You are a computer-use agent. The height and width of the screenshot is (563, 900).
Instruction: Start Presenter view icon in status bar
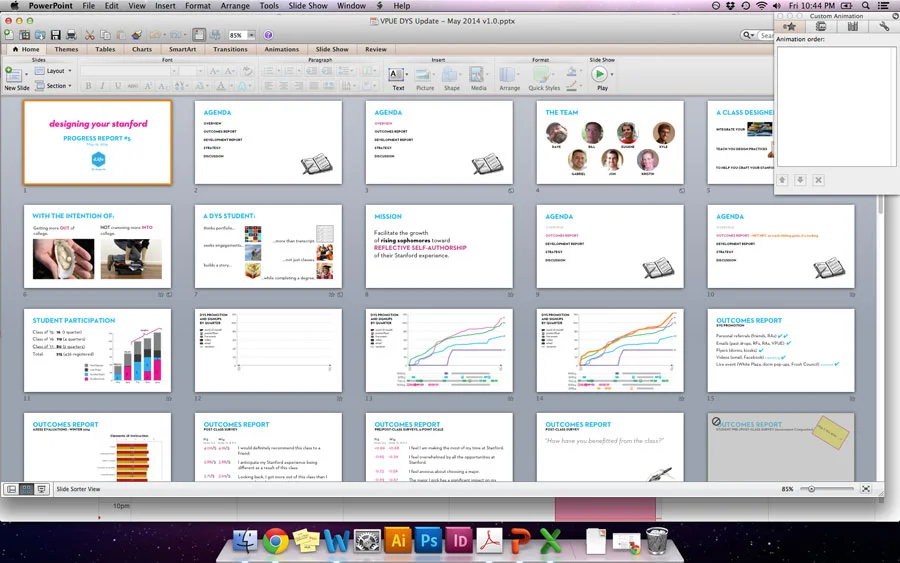[x=41, y=489]
